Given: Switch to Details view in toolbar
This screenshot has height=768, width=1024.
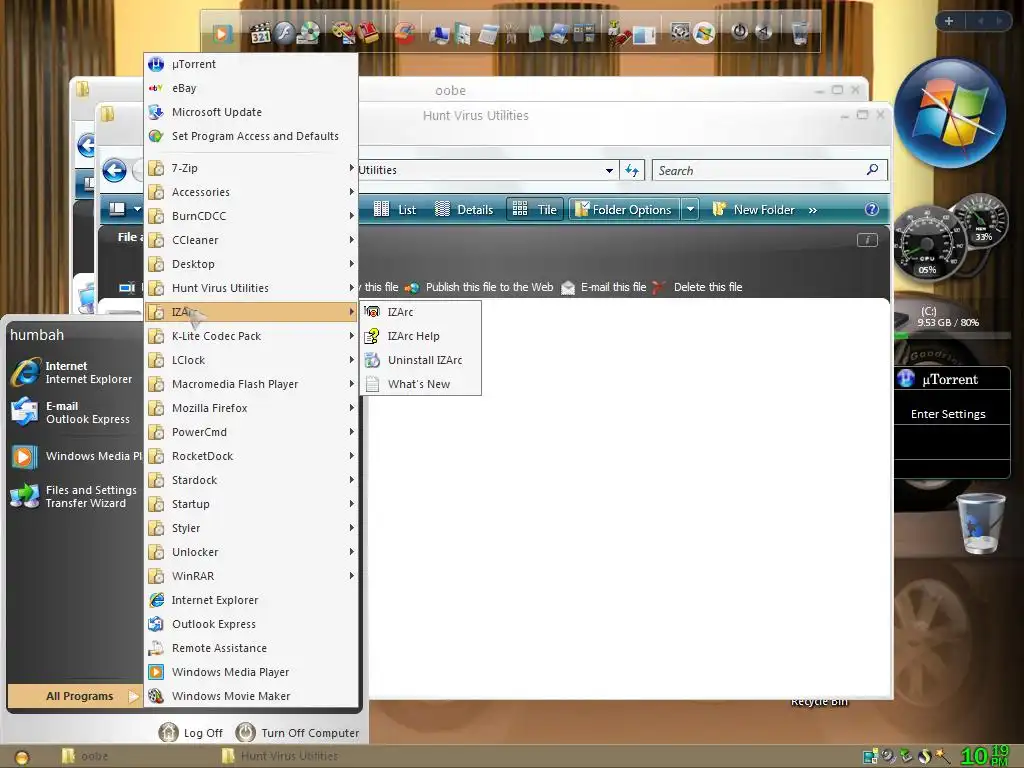Looking at the screenshot, I should (x=464, y=210).
